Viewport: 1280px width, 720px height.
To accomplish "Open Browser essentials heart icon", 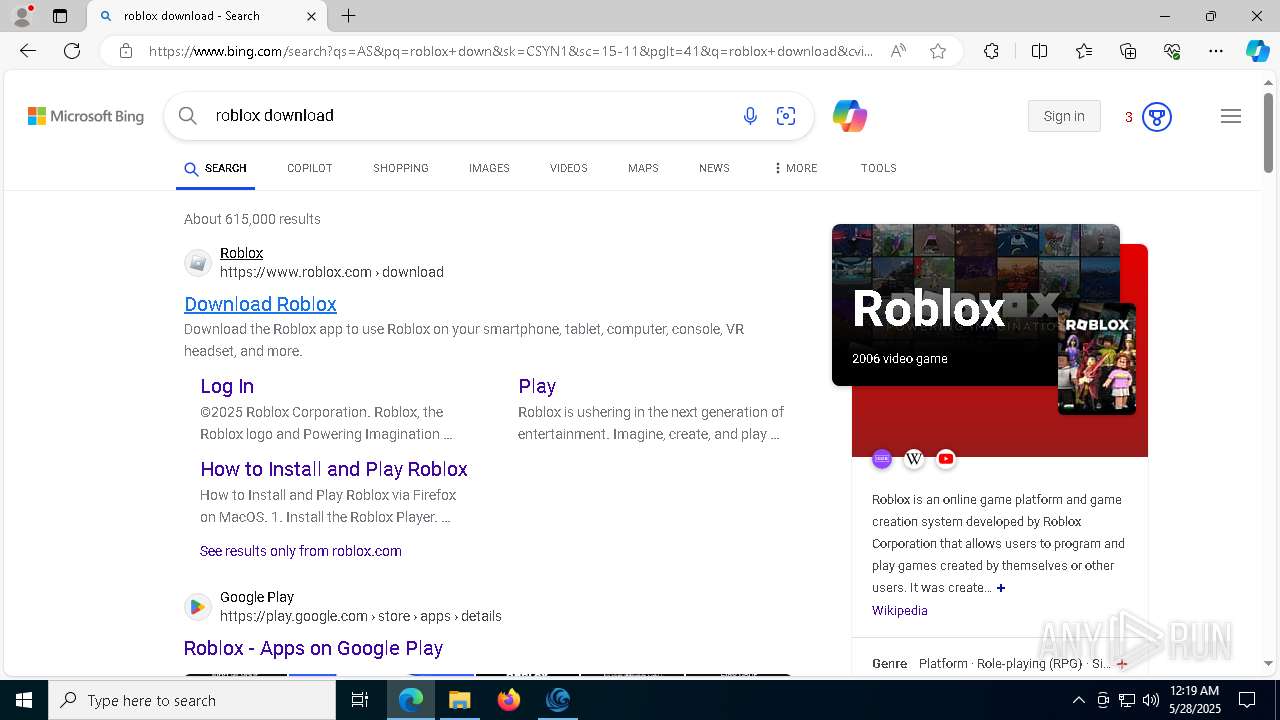I will (1172, 51).
